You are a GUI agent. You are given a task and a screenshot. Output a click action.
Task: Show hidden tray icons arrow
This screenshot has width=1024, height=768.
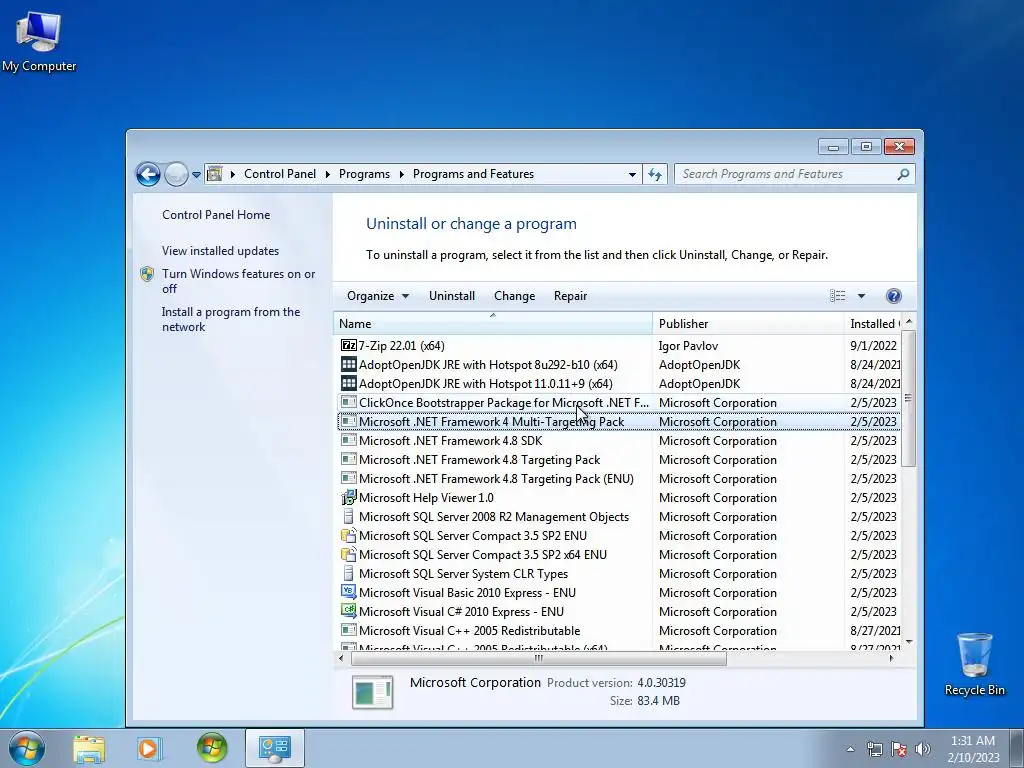coord(850,749)
